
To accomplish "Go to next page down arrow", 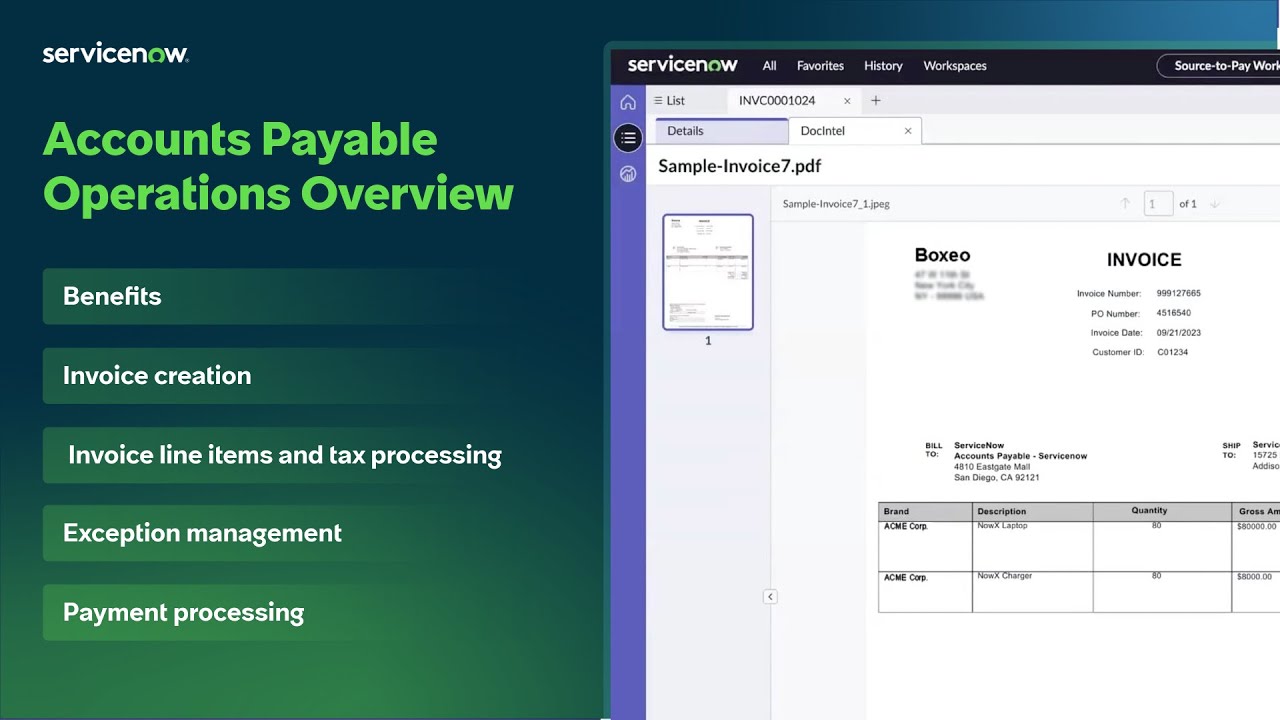I will click(x=1215, y=203).
